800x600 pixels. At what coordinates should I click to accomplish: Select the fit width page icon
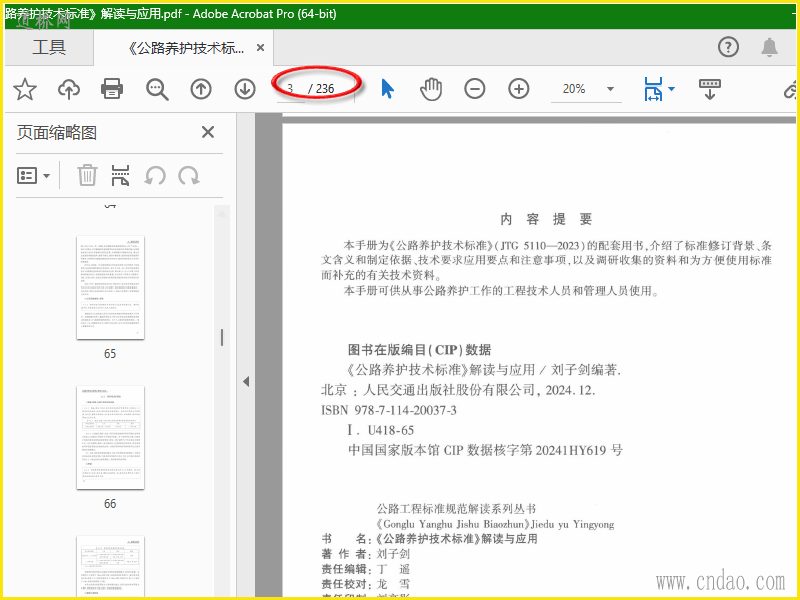click(653, 89)
